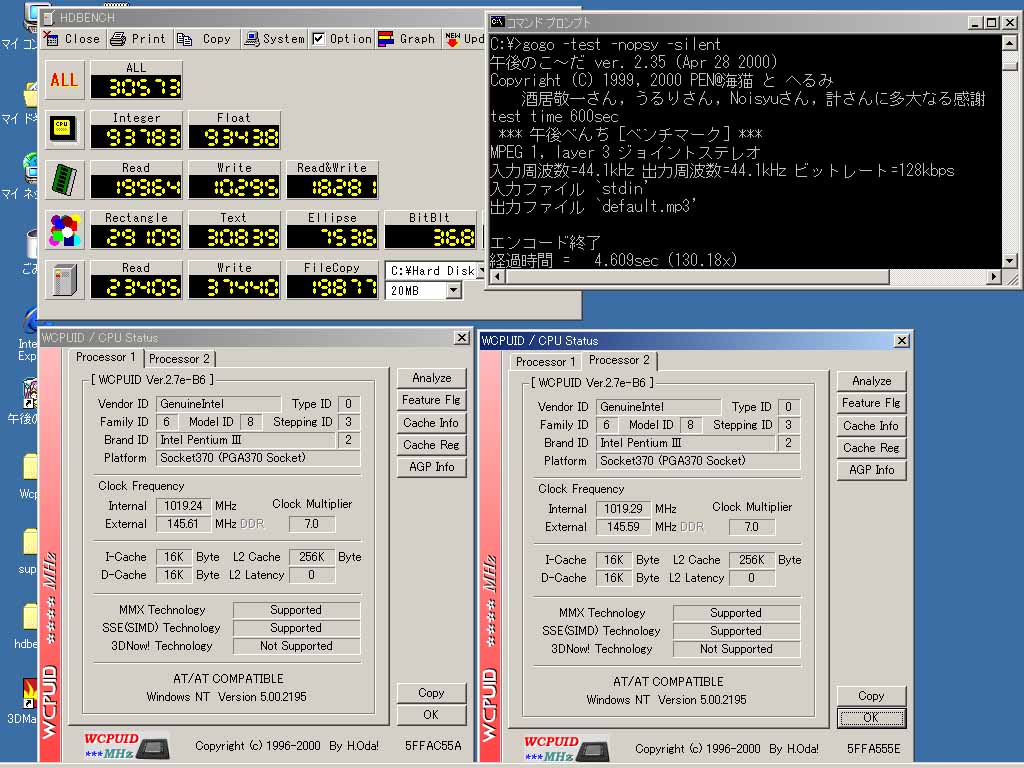
Task: Run the video graphics benchmark icon
Action: click(x=64, y=230)
